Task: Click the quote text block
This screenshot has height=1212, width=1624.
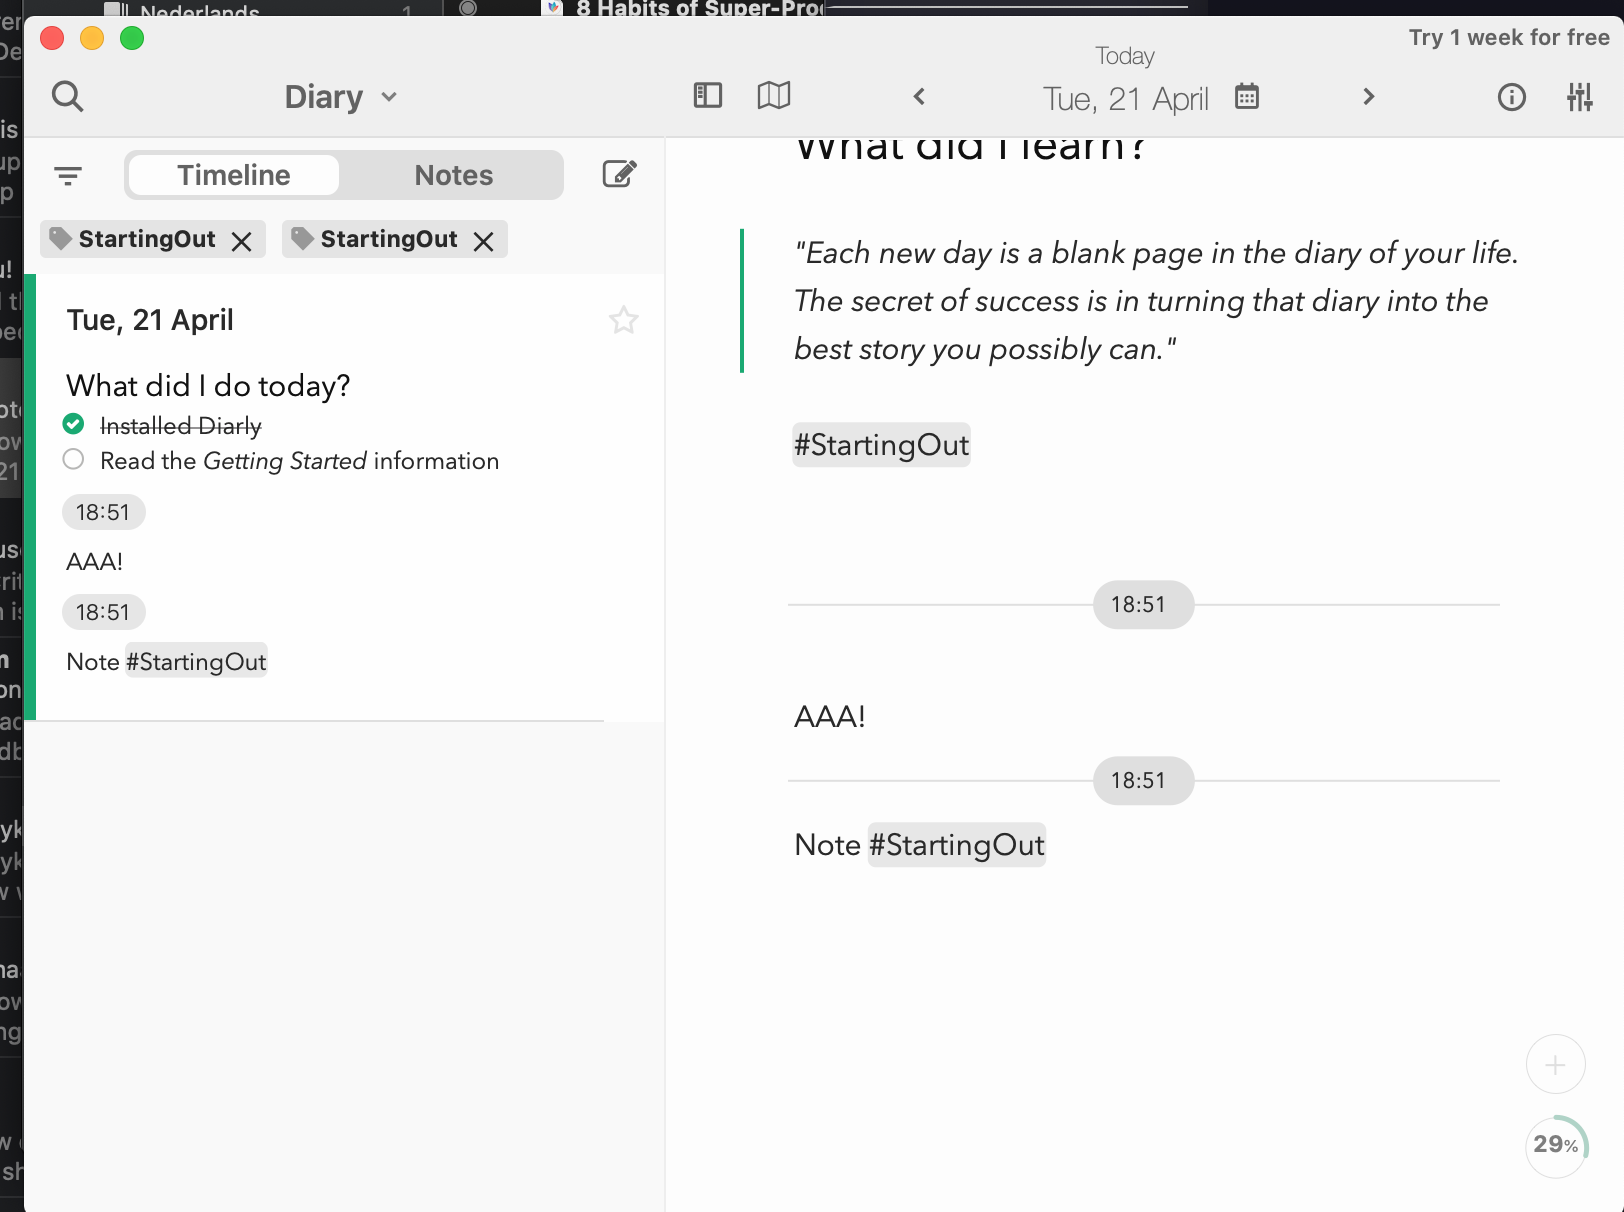Action: coord(1155,301)
